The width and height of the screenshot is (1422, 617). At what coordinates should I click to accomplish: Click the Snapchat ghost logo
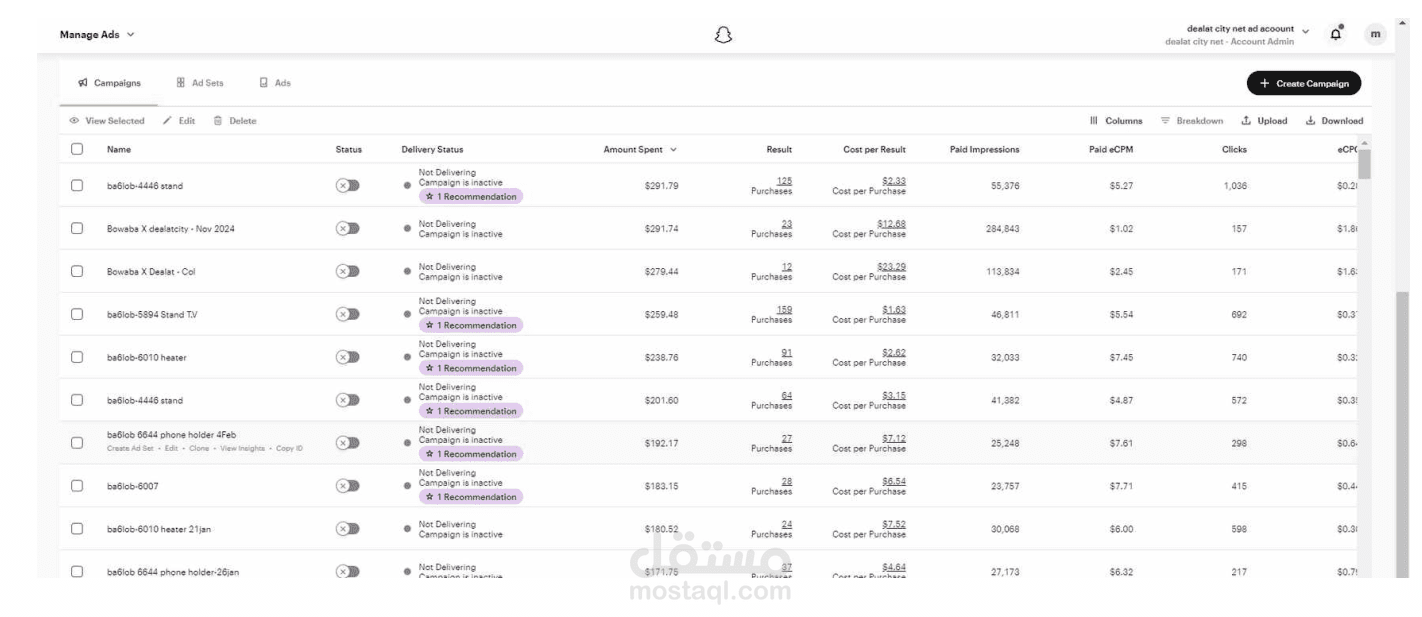pyautogui.click(x=724, y=35)
